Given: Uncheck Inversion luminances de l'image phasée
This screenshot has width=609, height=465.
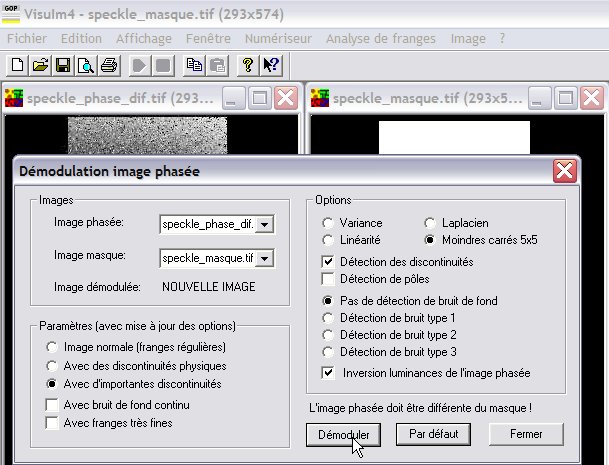Looking at the screenshot, I should 328,373.
